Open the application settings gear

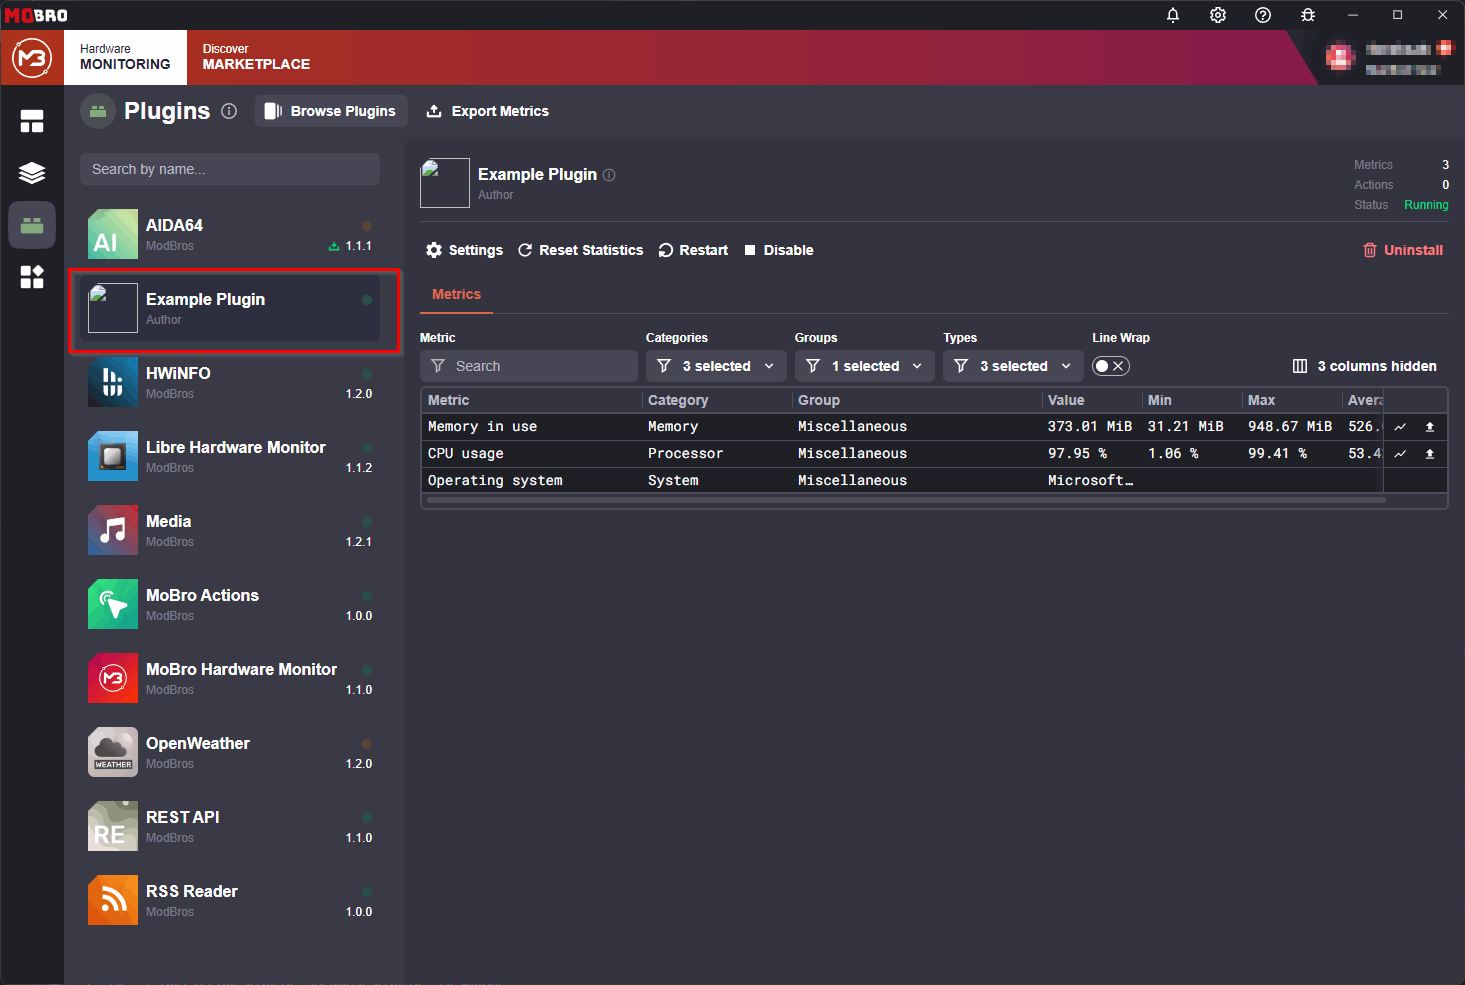tap(1218, 15)
